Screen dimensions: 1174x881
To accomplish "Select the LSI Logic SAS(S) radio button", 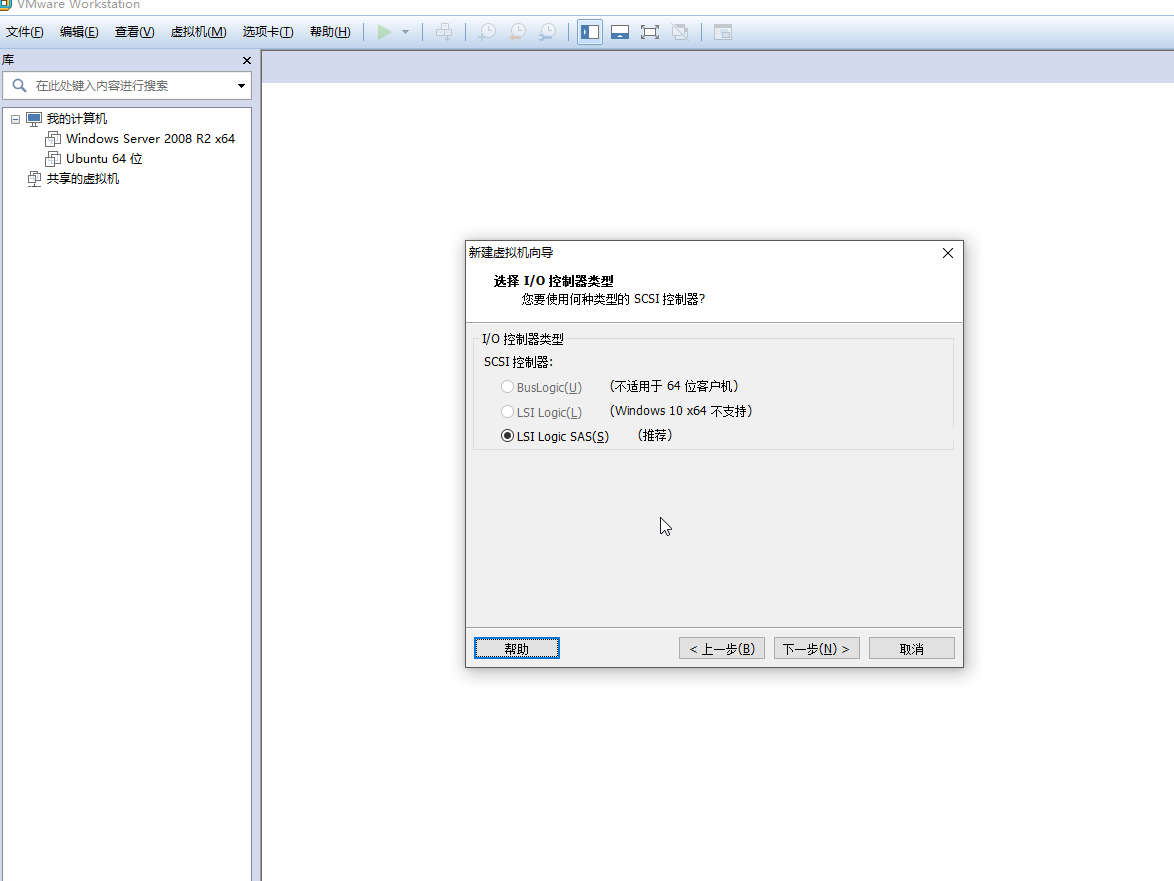I will [508, 436].
